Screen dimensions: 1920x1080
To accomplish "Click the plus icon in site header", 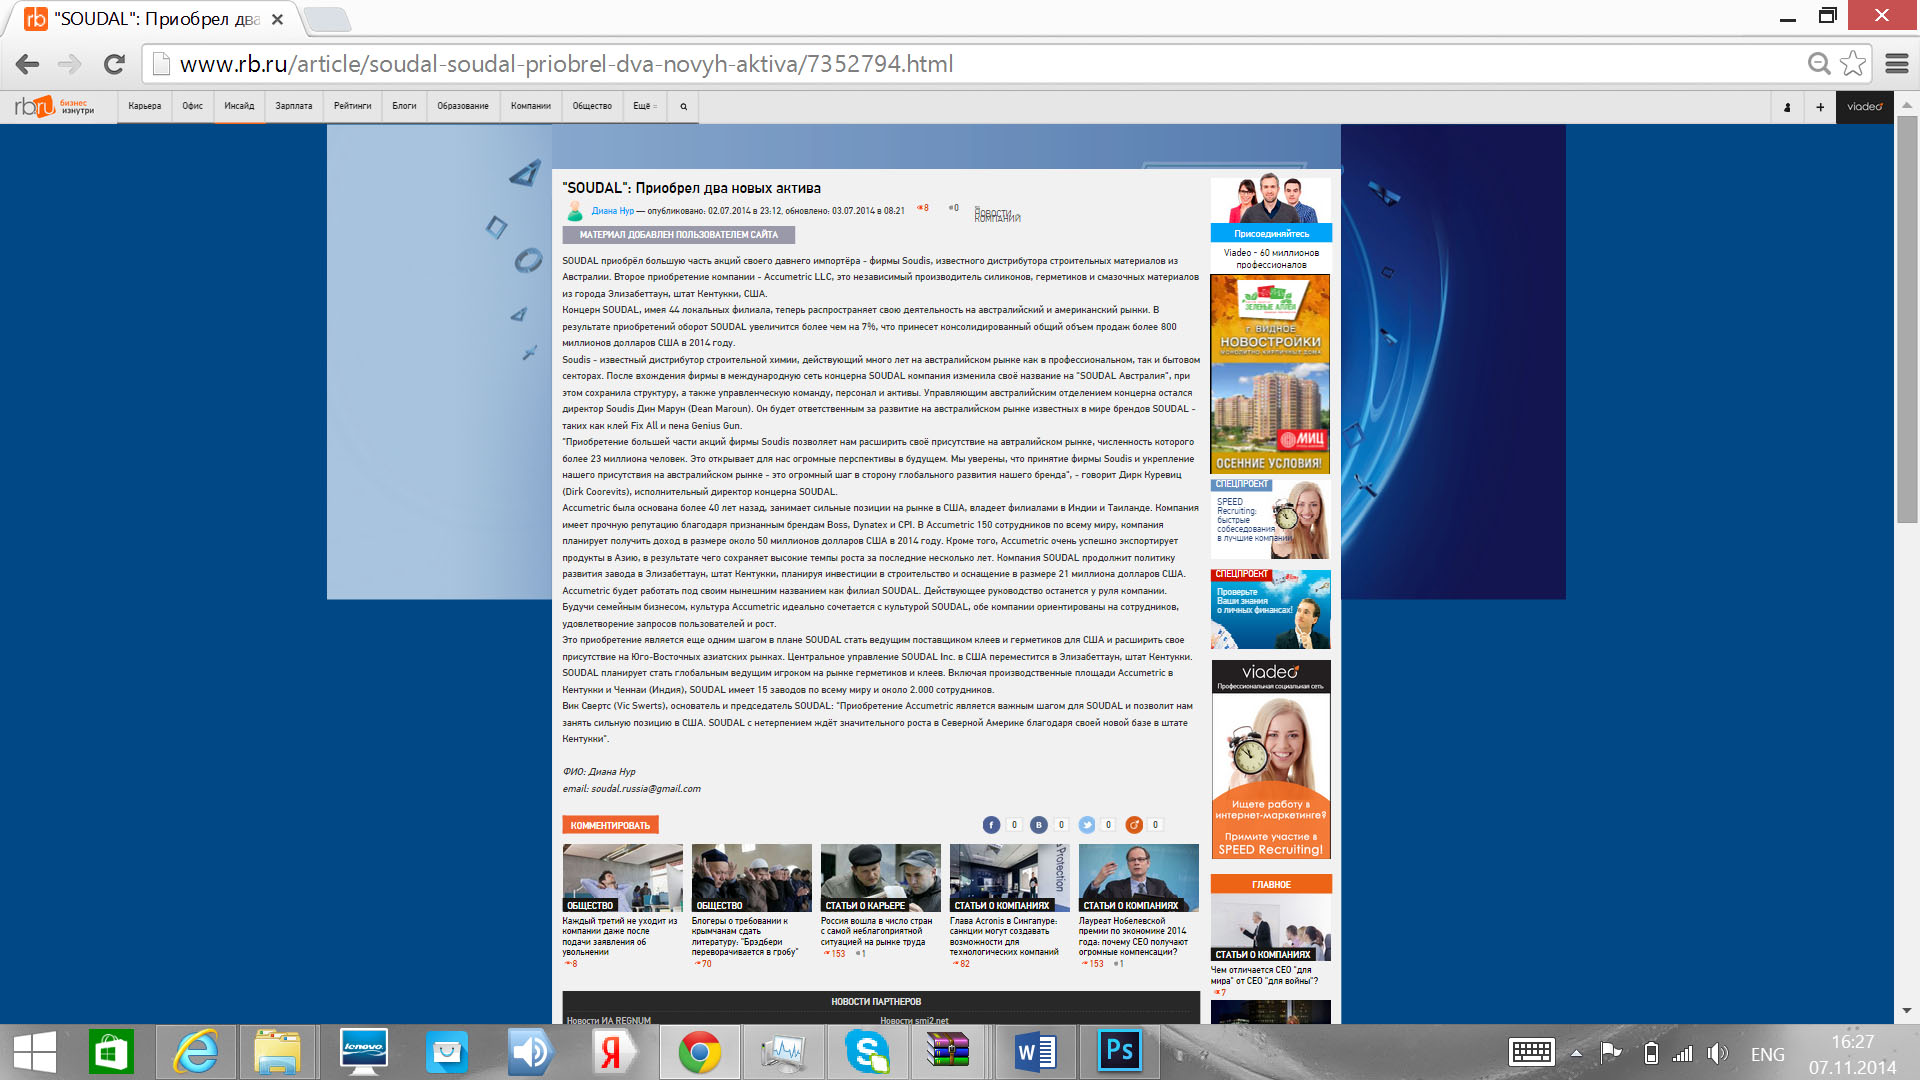I will click(x=1820, y=107).
